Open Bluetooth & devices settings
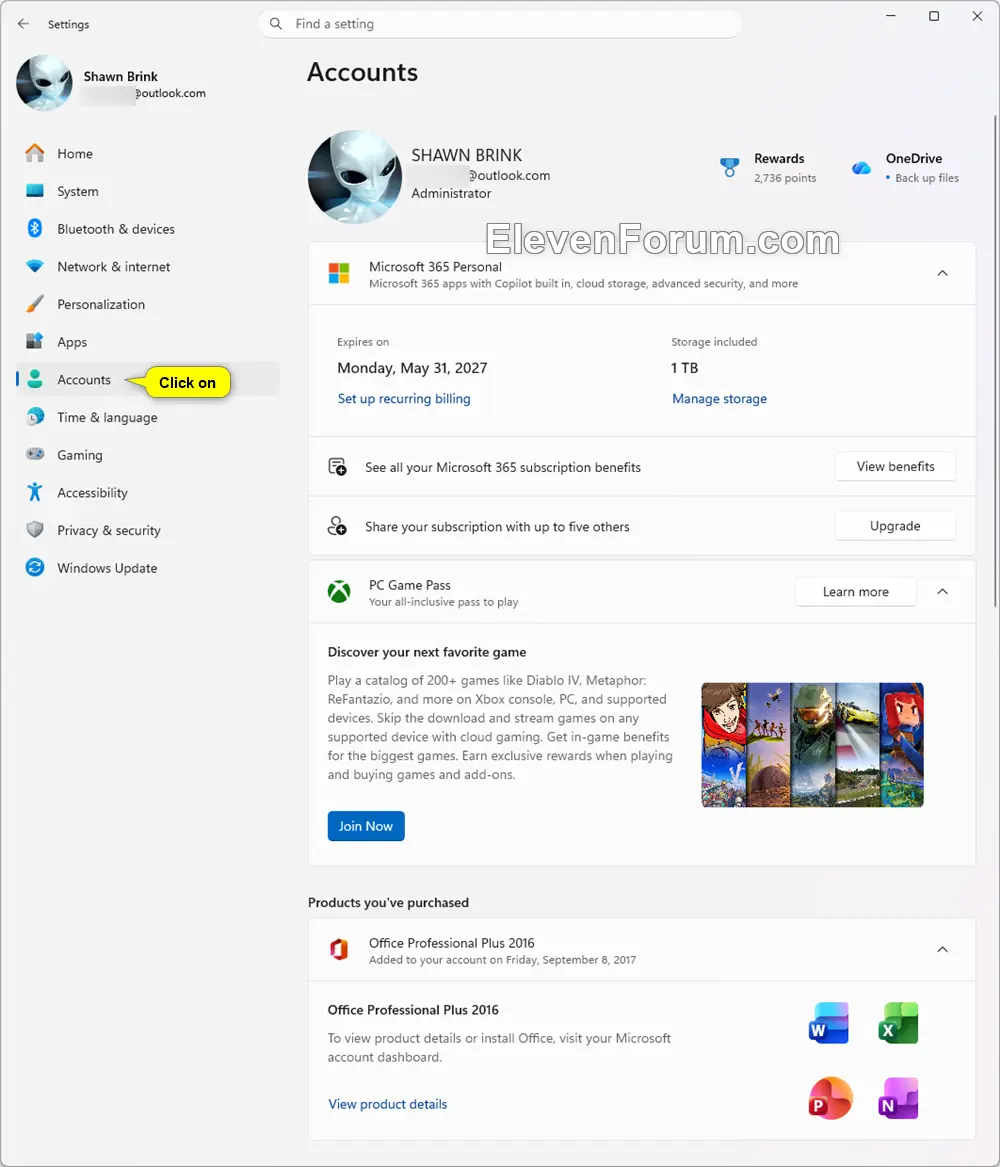 [x=147, y=228]
